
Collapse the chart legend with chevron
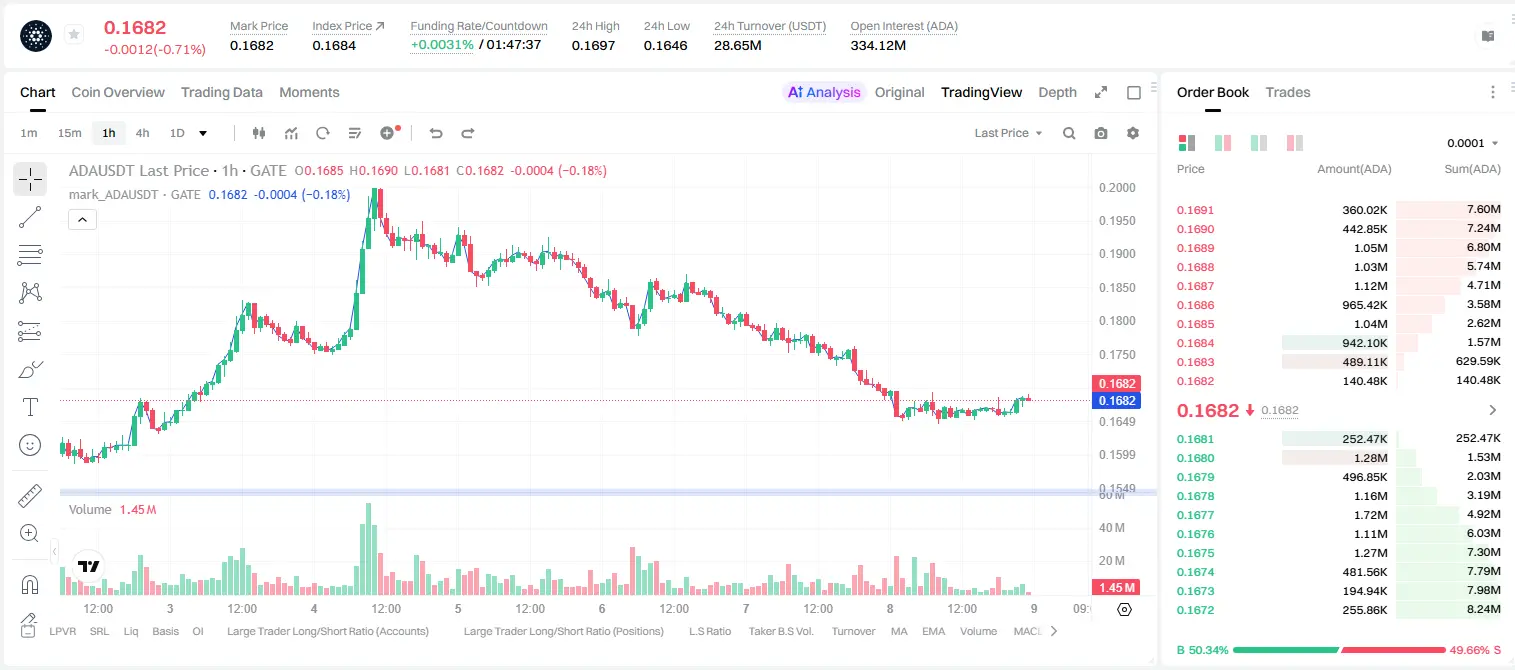(83, 219)
